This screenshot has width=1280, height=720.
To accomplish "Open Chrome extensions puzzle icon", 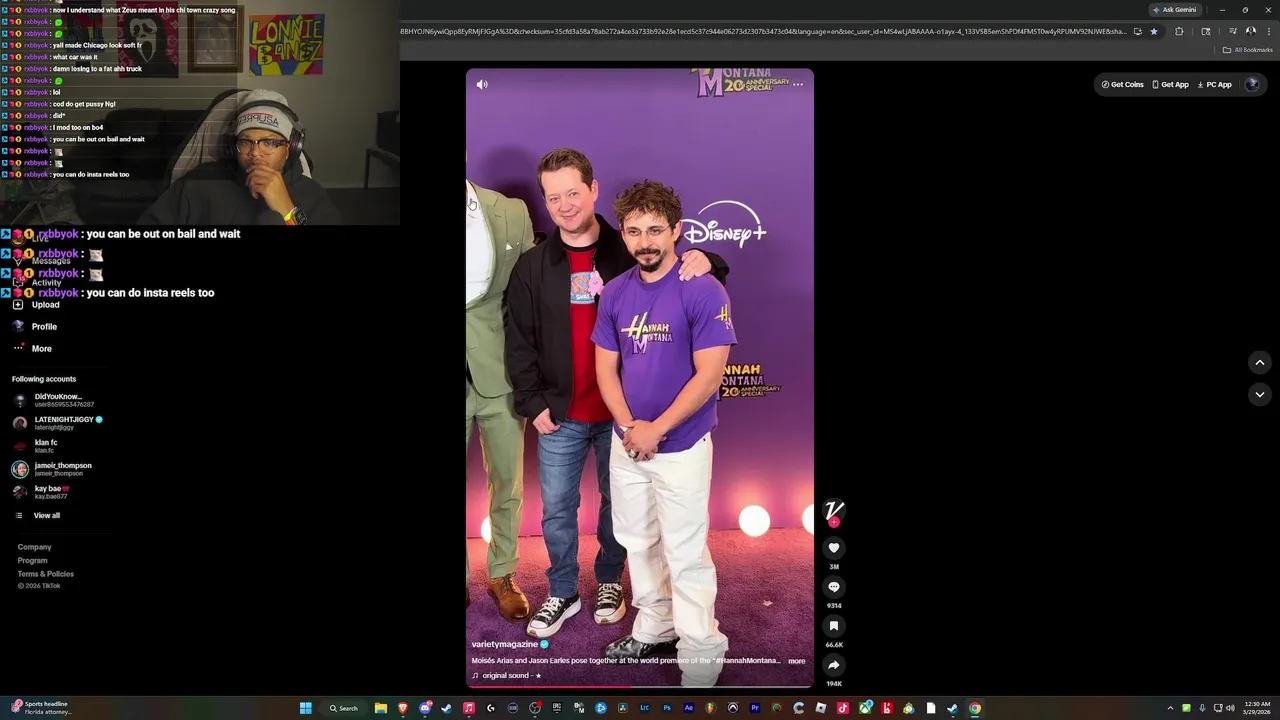I will [x=1179, y=31].
